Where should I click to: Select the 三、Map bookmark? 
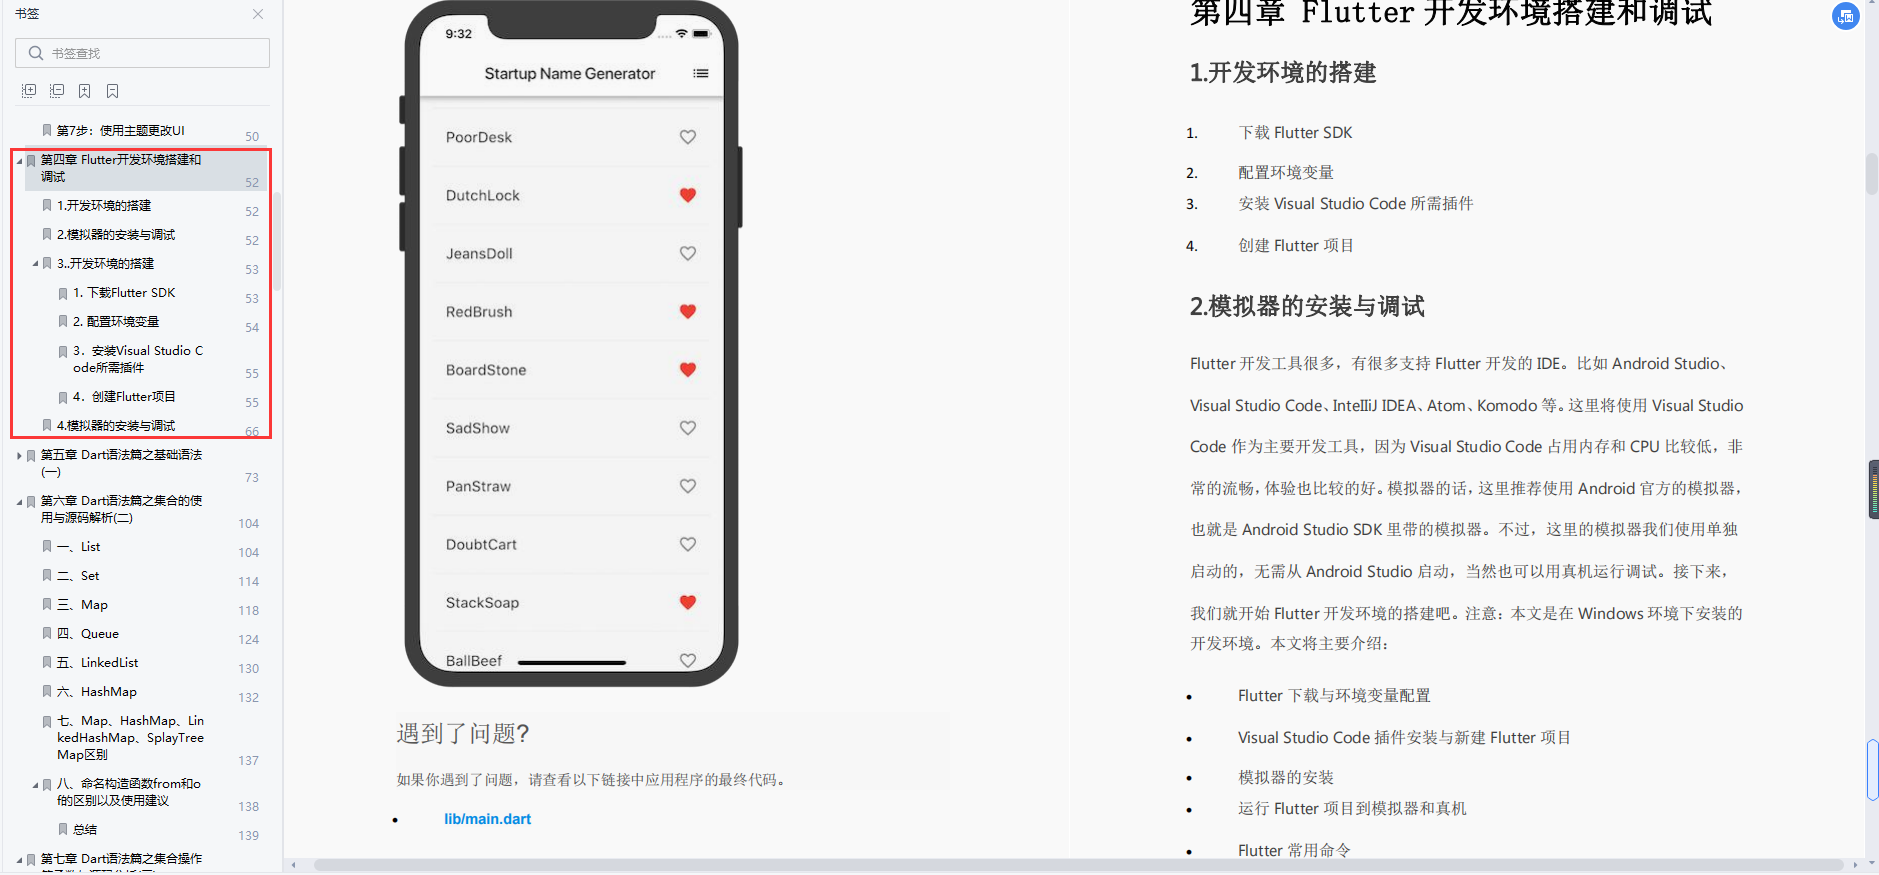tap(82, 605)
